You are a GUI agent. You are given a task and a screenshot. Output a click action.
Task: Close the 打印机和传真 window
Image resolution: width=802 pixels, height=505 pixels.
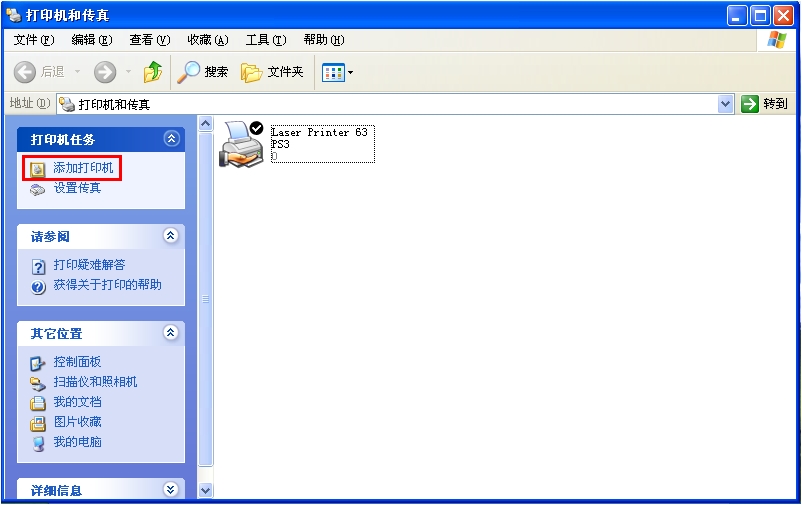783,16
